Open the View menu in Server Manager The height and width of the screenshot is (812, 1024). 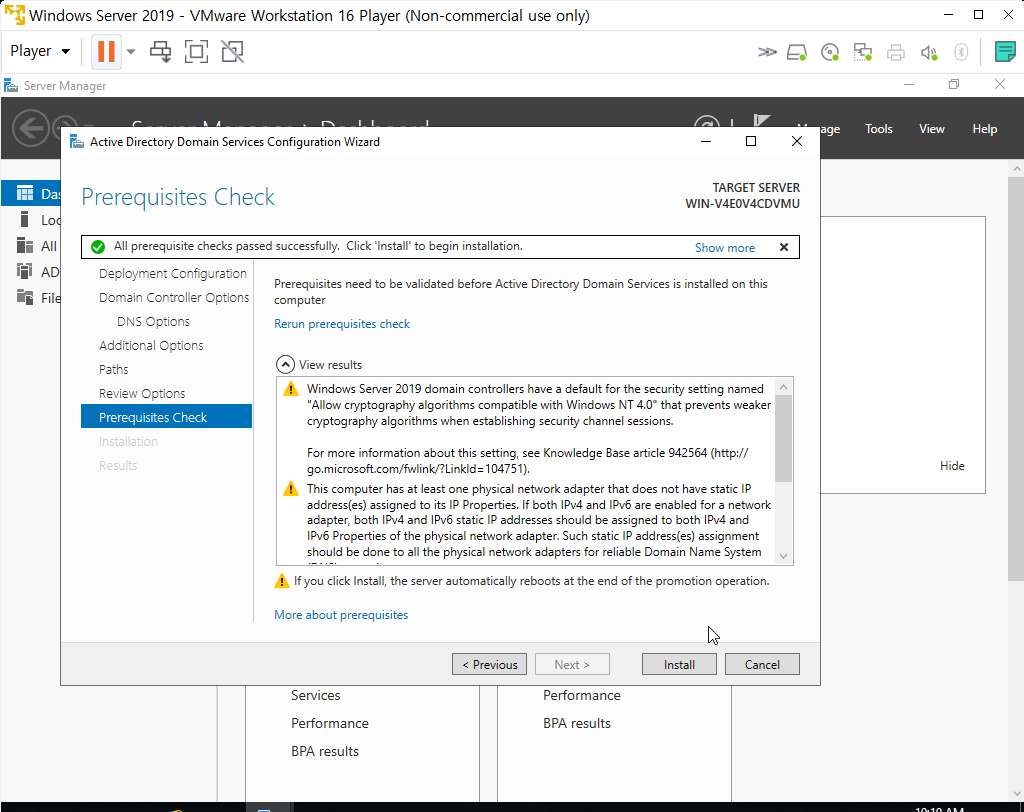pyautogui.click(x=931, y=129)
